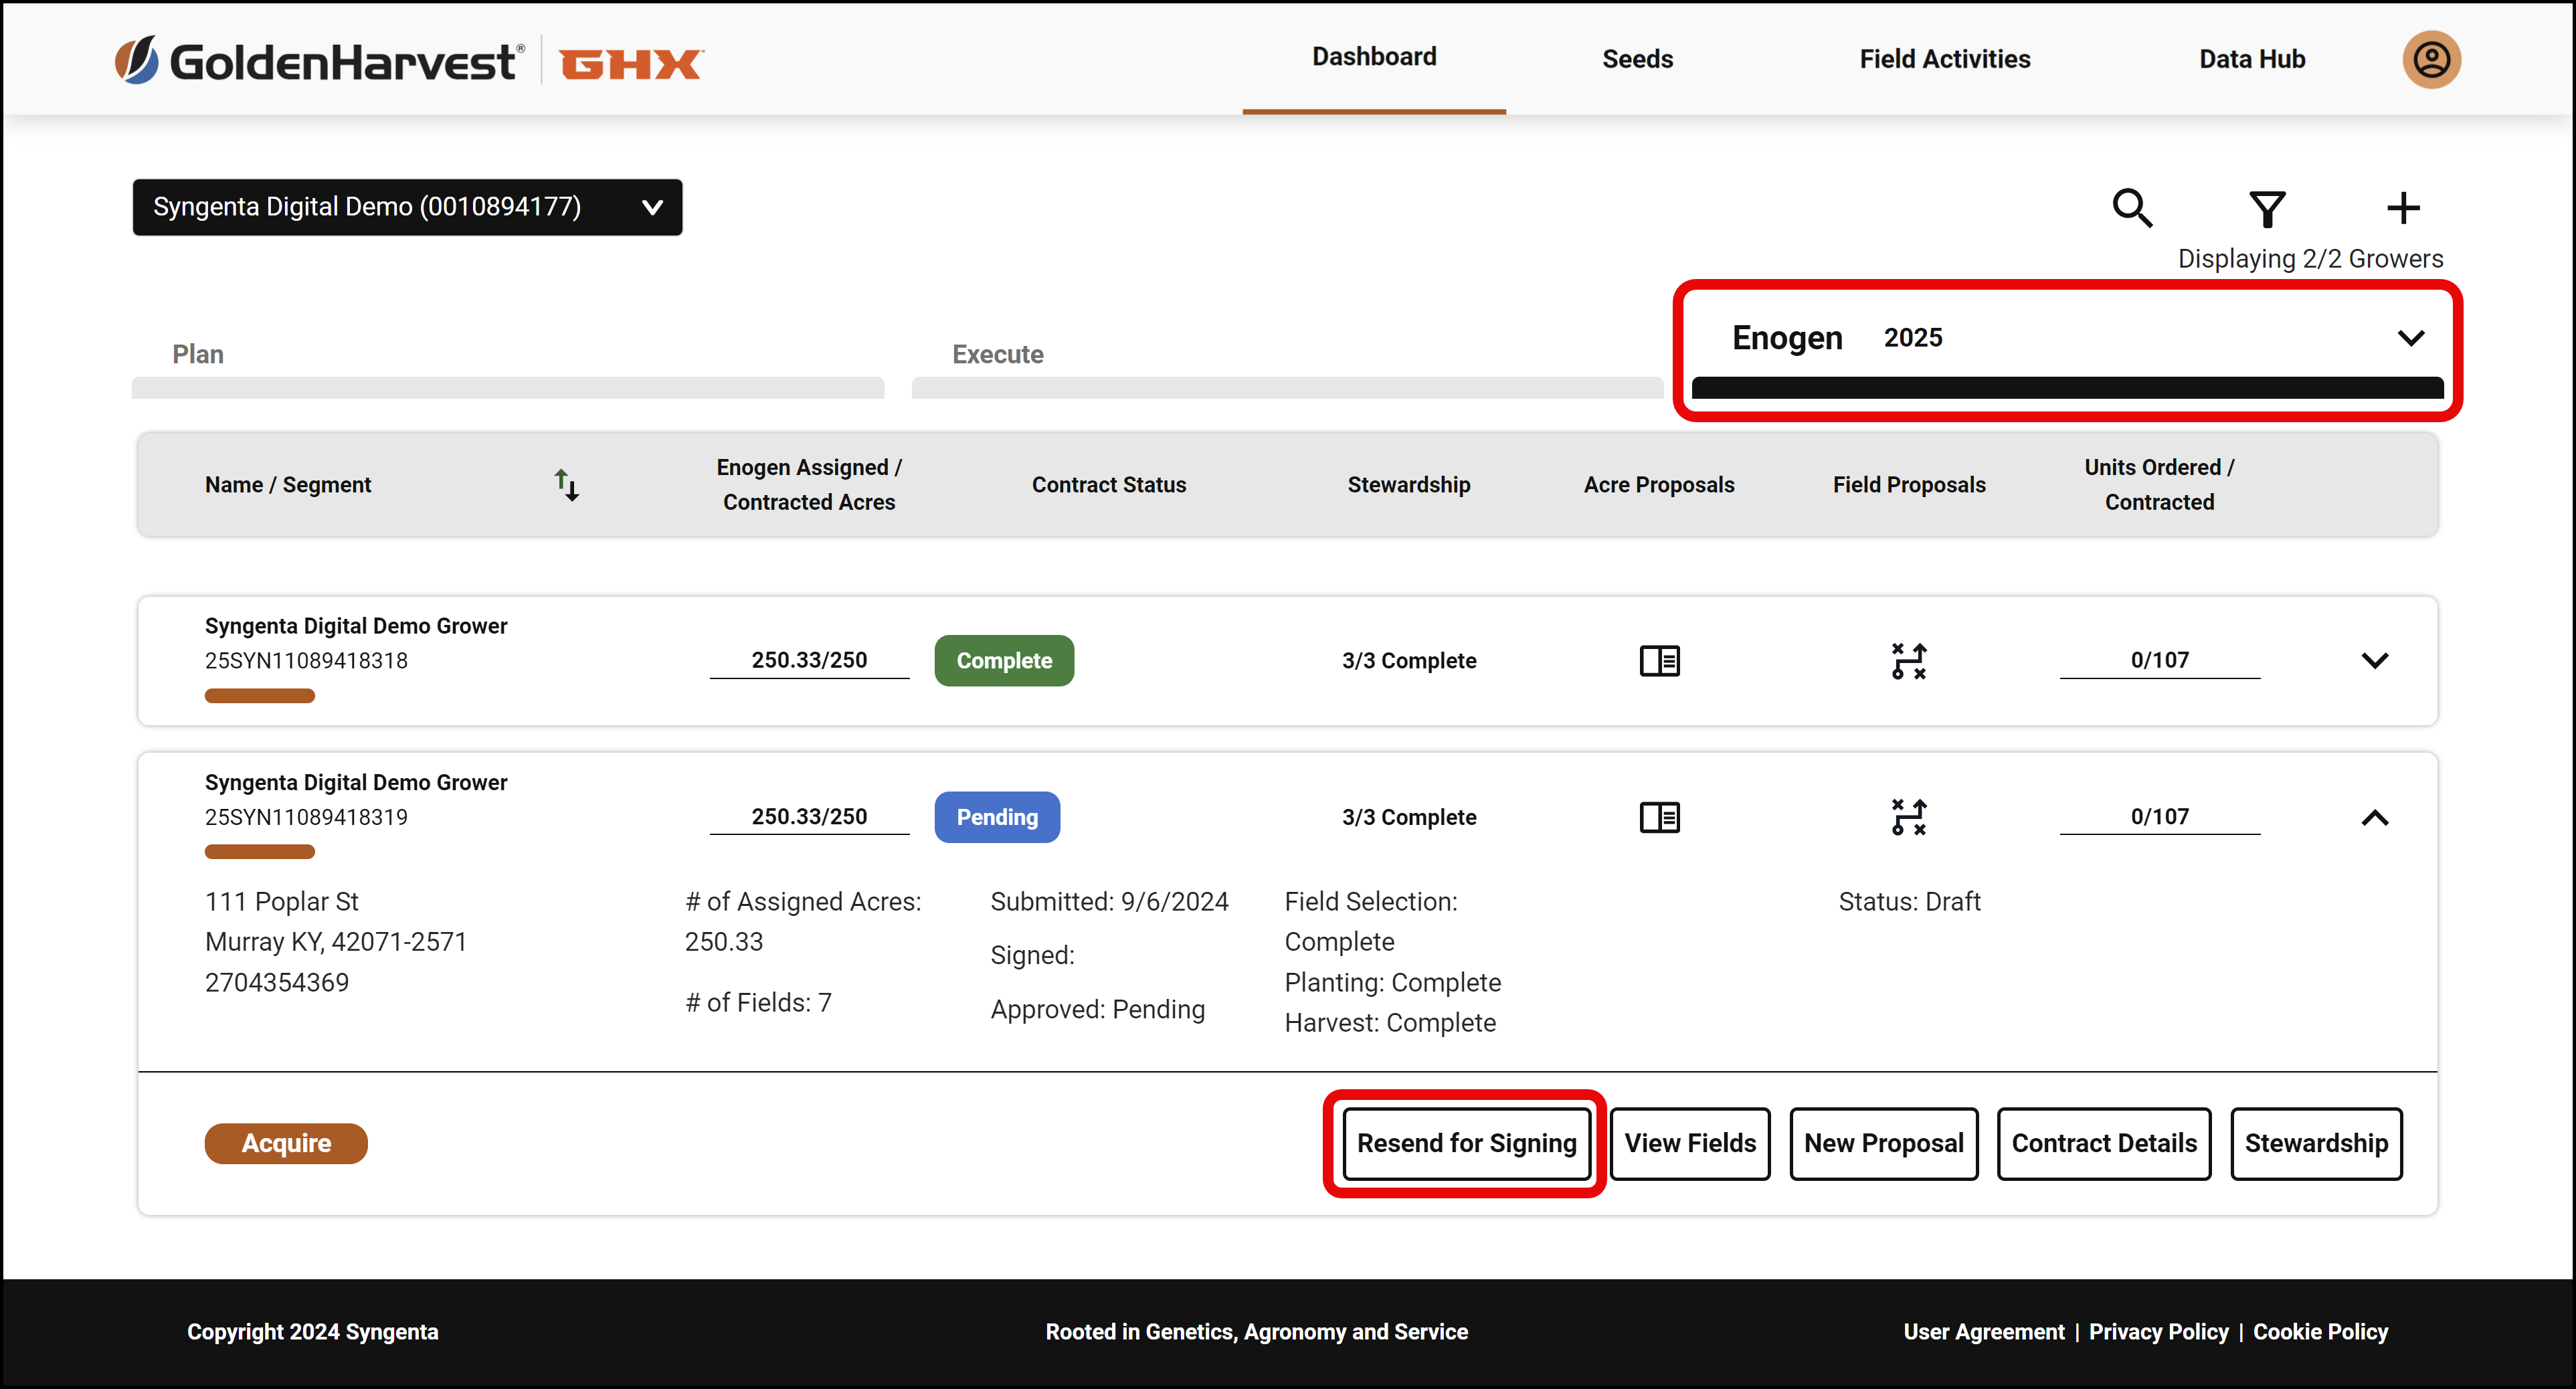This screenshot has width=2576, height=1389.
Task: Click the Contract Status column header
Action: click(1109, 485)
